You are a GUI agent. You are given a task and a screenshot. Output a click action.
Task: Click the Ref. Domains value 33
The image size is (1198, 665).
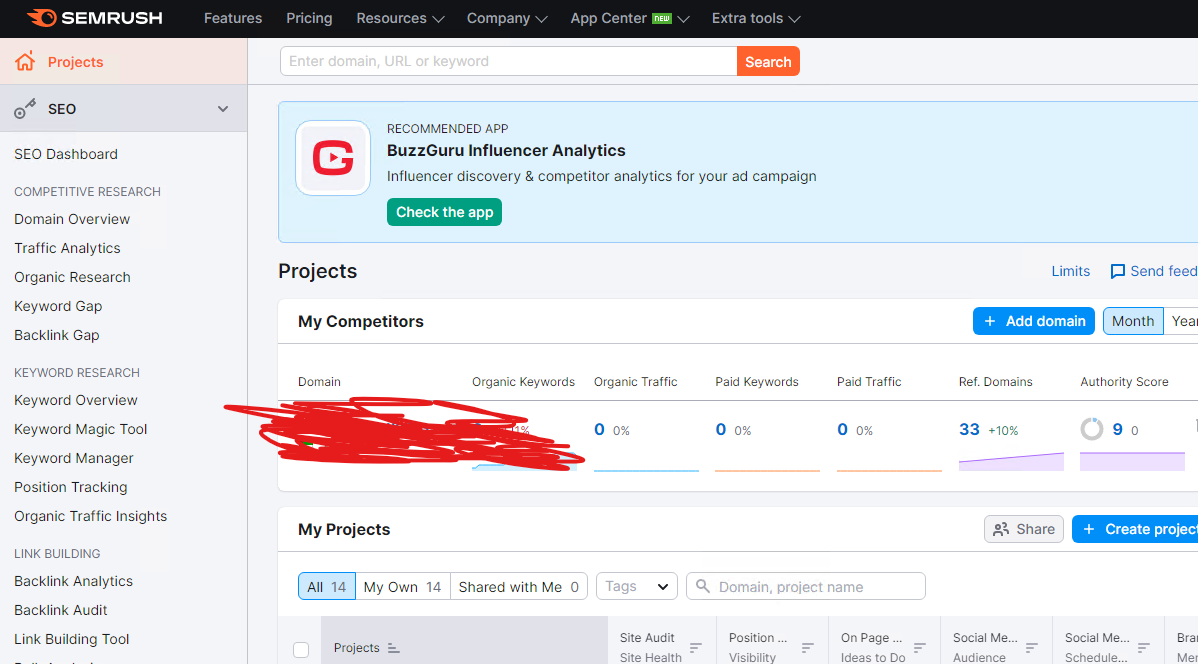[969, 430]
